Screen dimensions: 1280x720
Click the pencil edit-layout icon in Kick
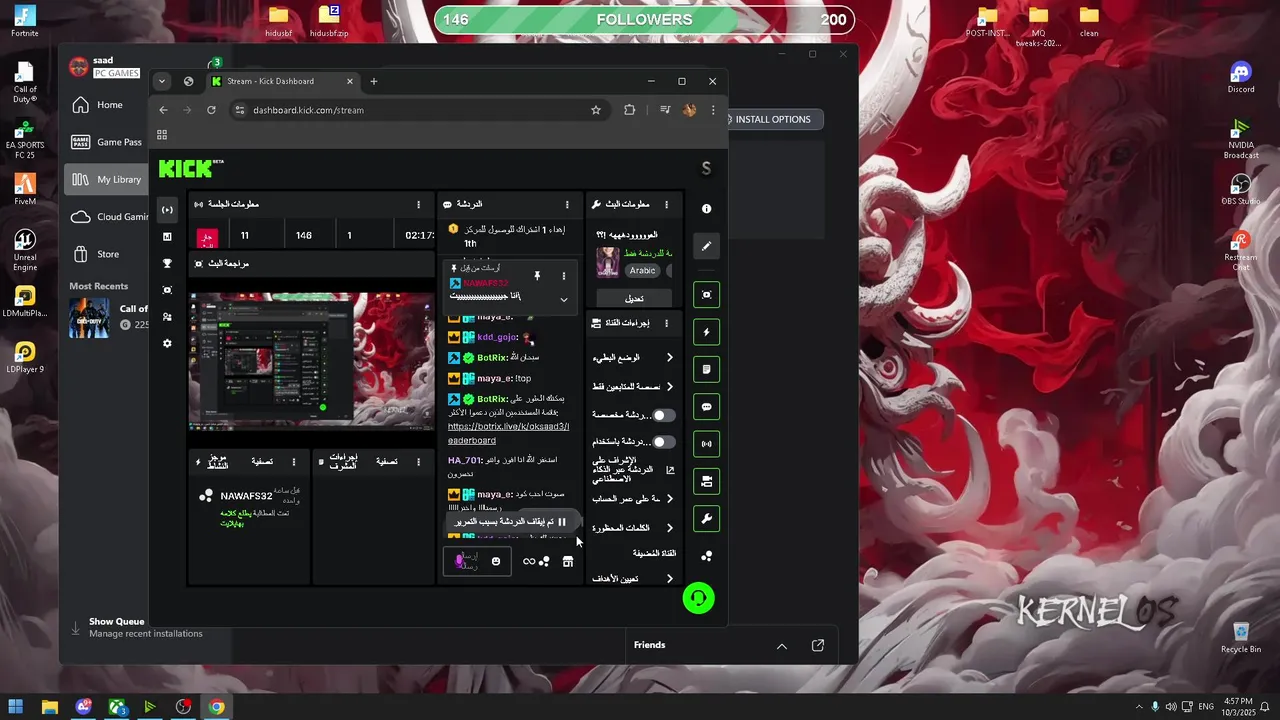click(x=706, y=246)
